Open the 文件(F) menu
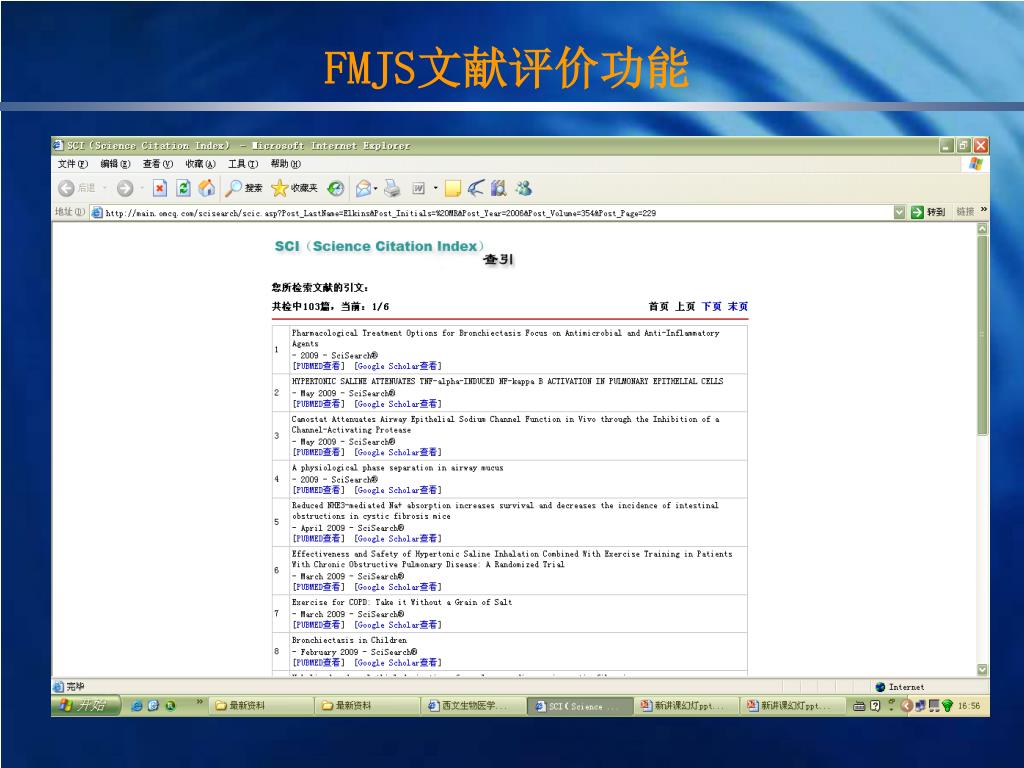The width and height of the screenshot is (1024, 768). tap(72, 164)
